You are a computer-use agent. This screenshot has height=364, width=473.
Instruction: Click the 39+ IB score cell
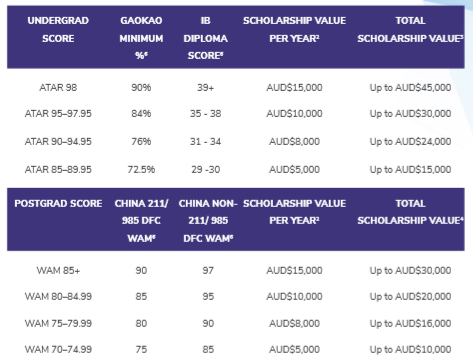coord(205,88)
